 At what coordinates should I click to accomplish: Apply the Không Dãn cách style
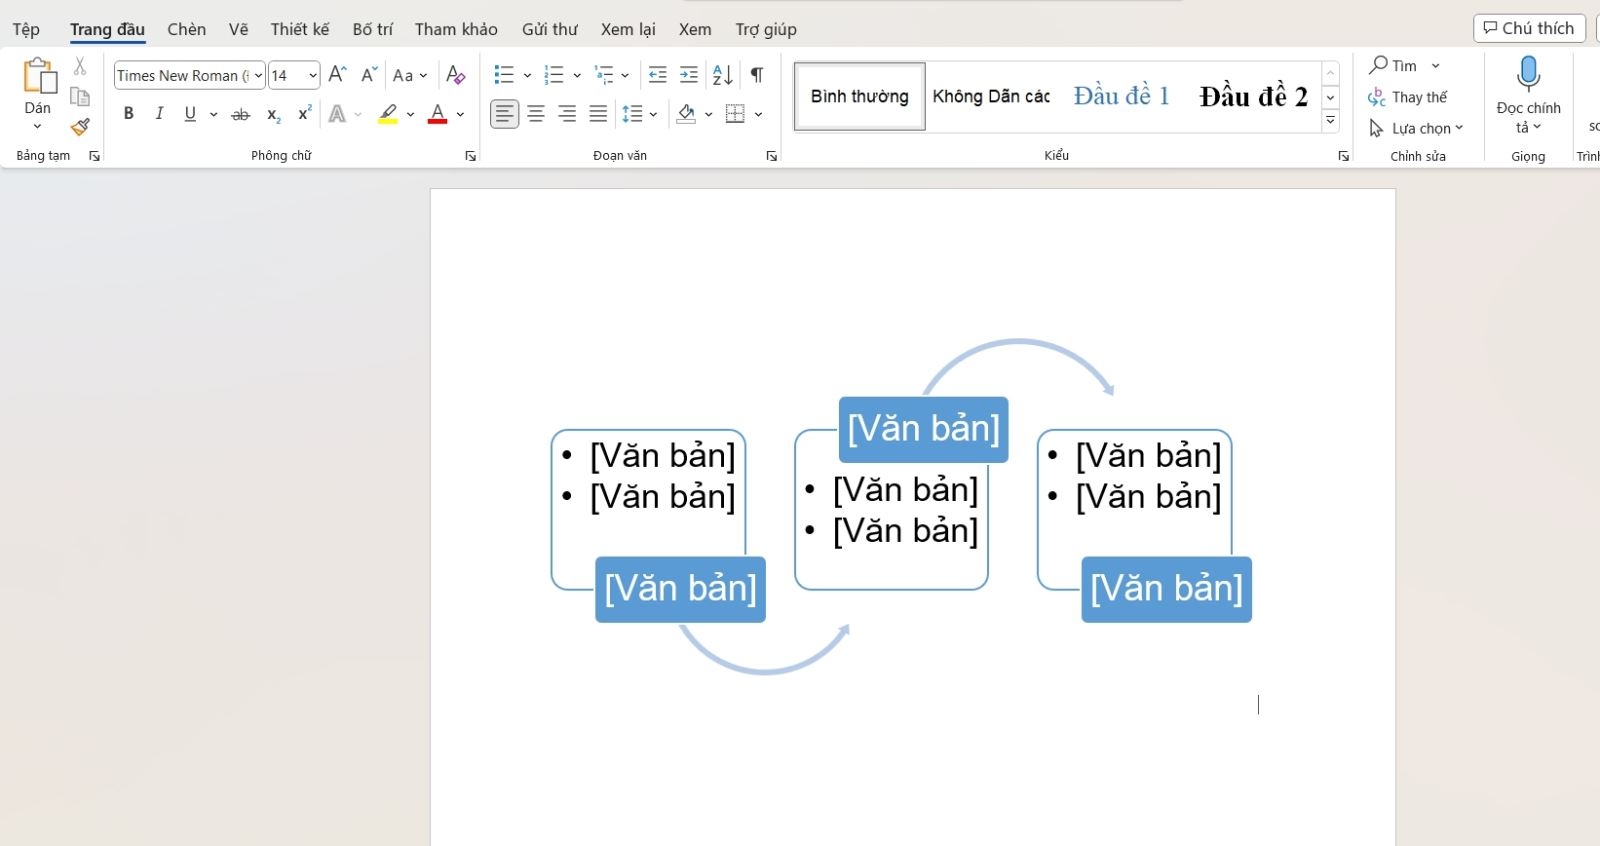coord(991,96)
